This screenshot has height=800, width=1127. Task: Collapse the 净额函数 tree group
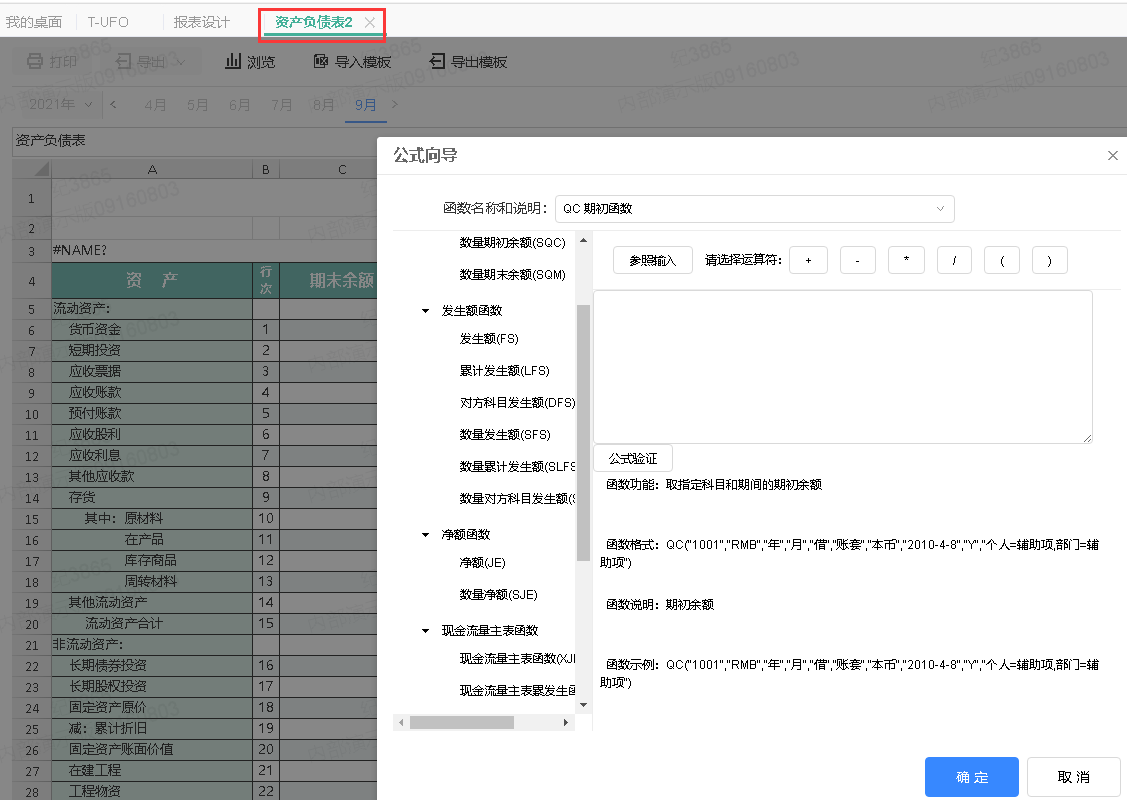pyautogui.click(x=426, y=535)
